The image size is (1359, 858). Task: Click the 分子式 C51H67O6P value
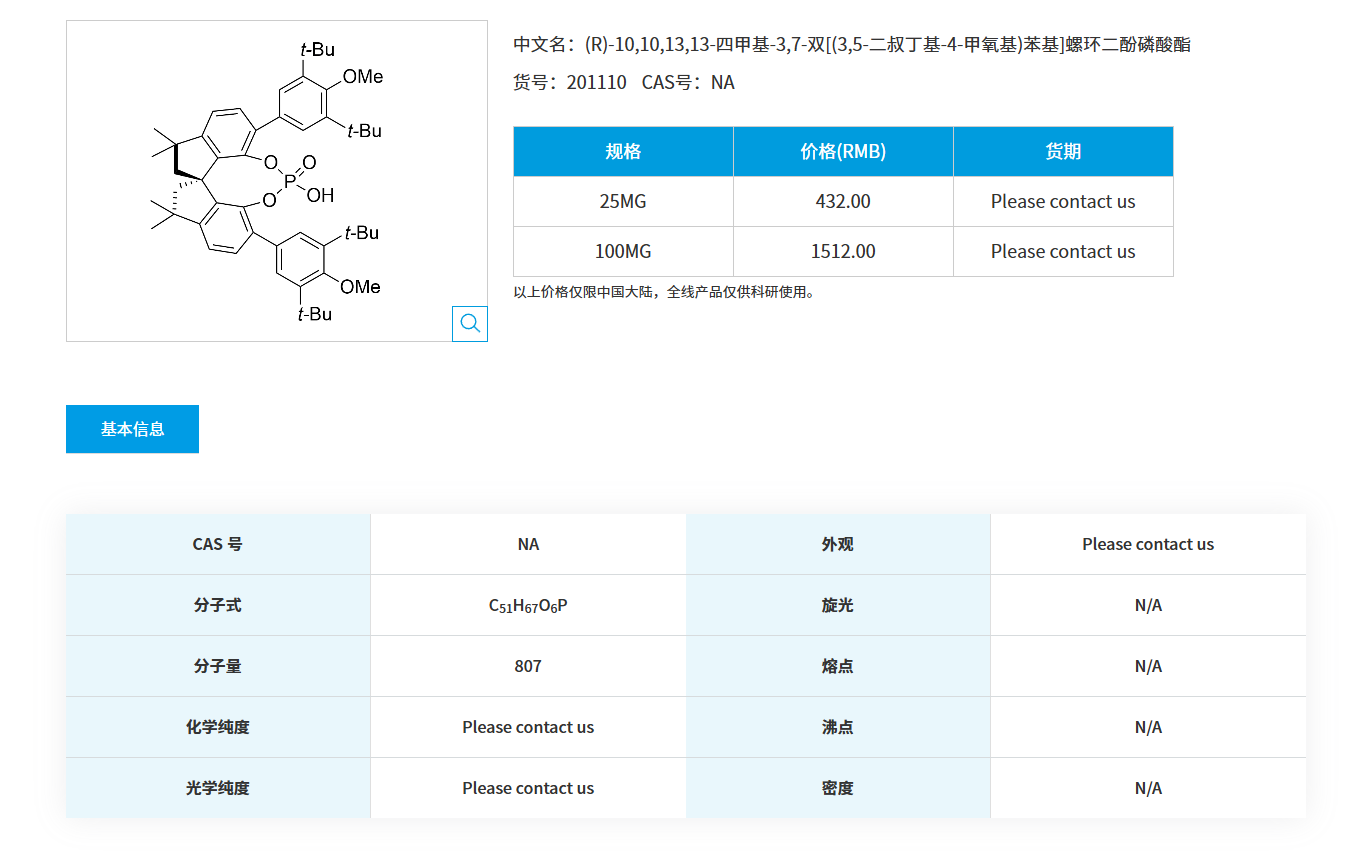(528, 604)
